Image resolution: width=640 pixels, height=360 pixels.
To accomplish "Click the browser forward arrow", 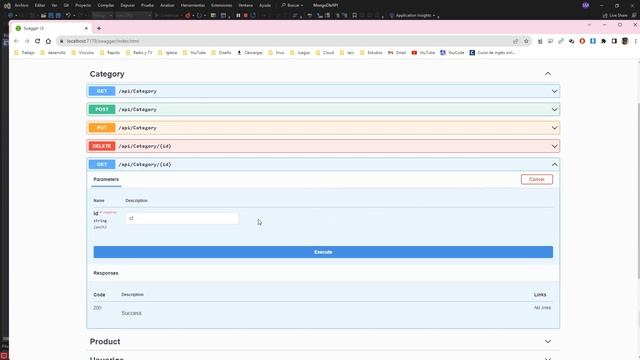I will pos(27,41).
